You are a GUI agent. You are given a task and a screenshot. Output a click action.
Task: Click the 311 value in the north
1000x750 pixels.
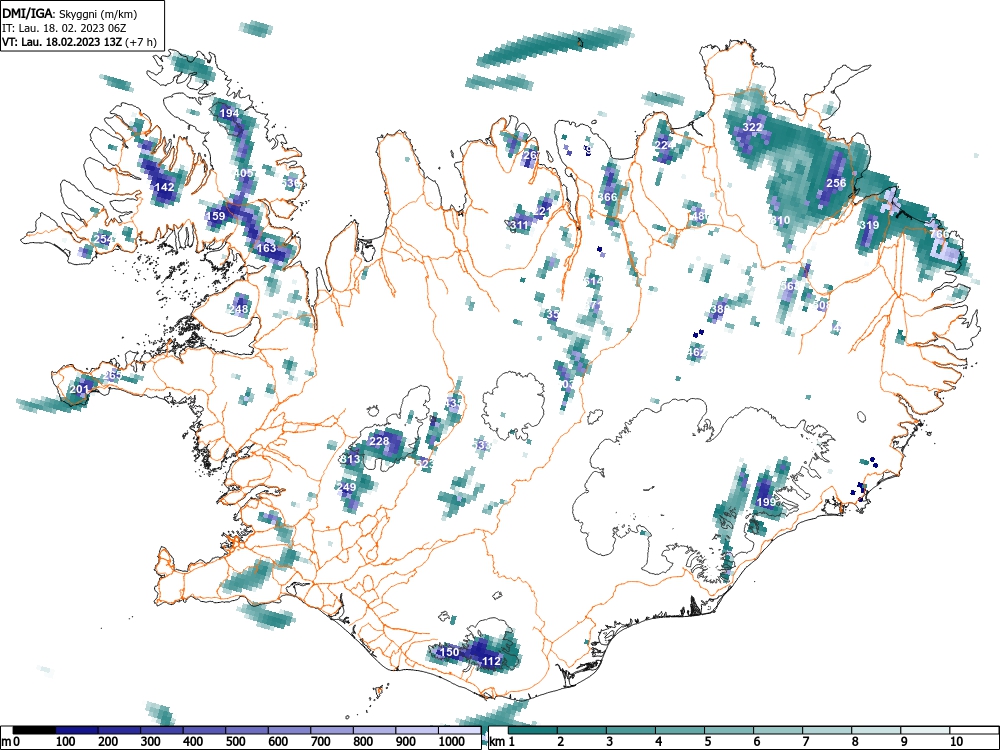[x=519, y=224]
